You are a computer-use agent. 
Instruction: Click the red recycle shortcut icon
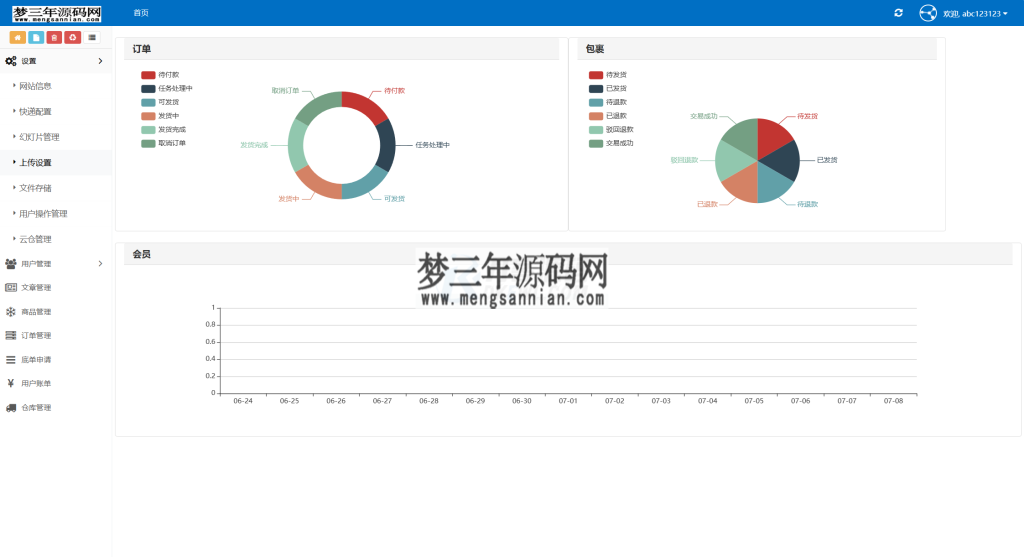(72, 37)
